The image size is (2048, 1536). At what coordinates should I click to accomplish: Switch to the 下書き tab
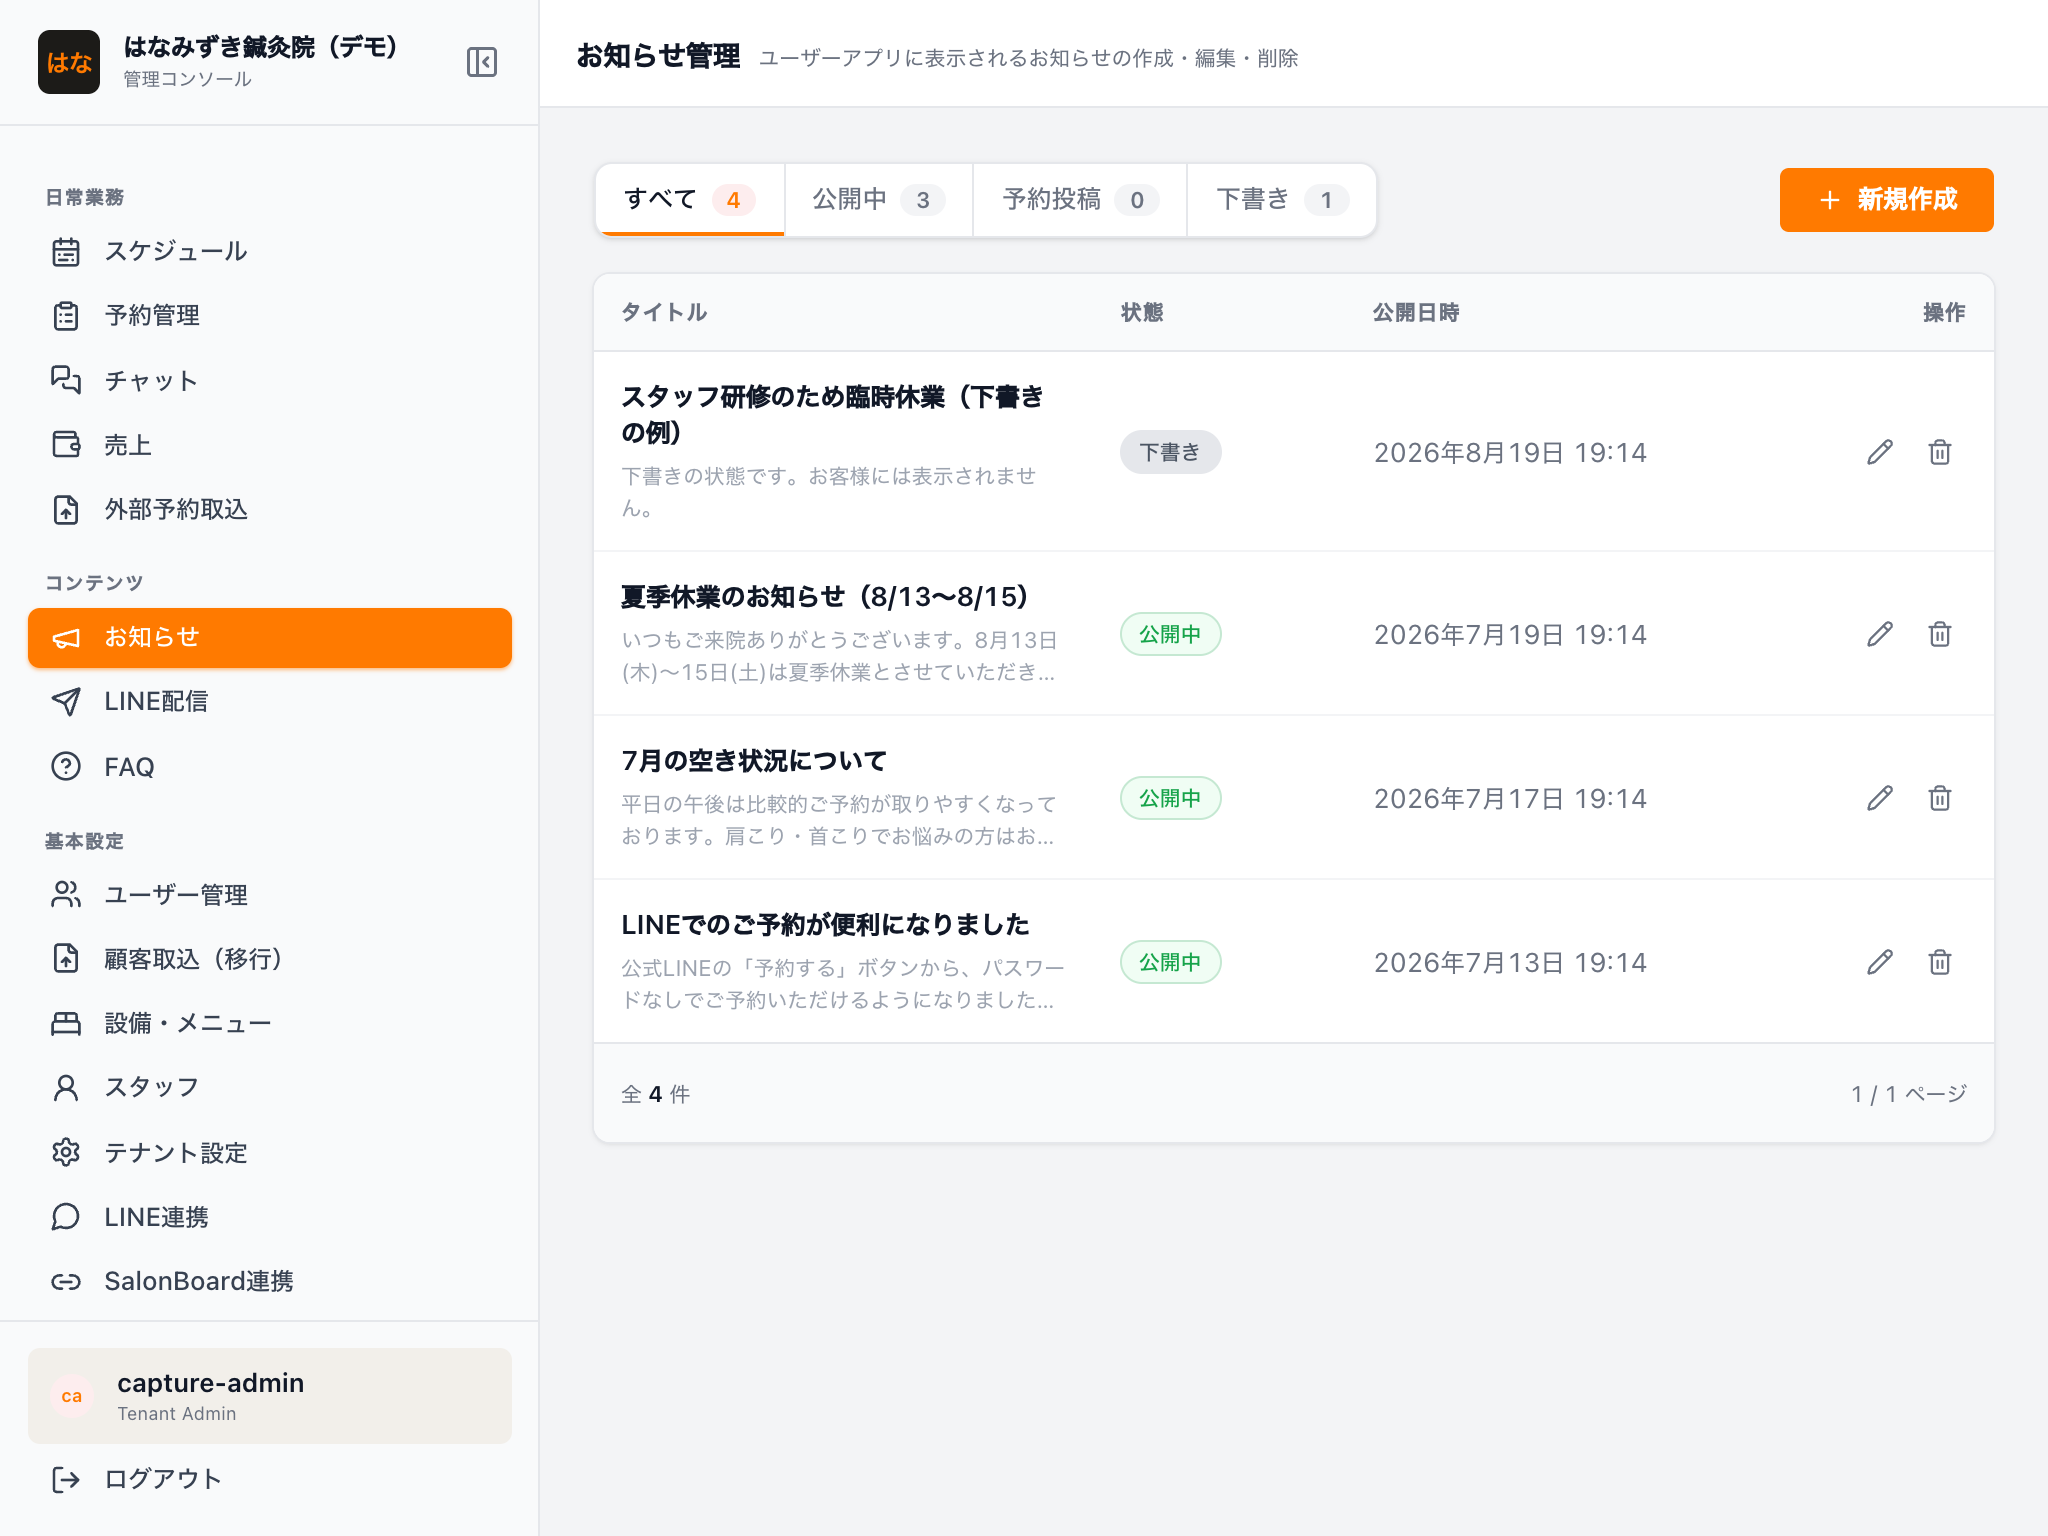tap(1281, 200)
